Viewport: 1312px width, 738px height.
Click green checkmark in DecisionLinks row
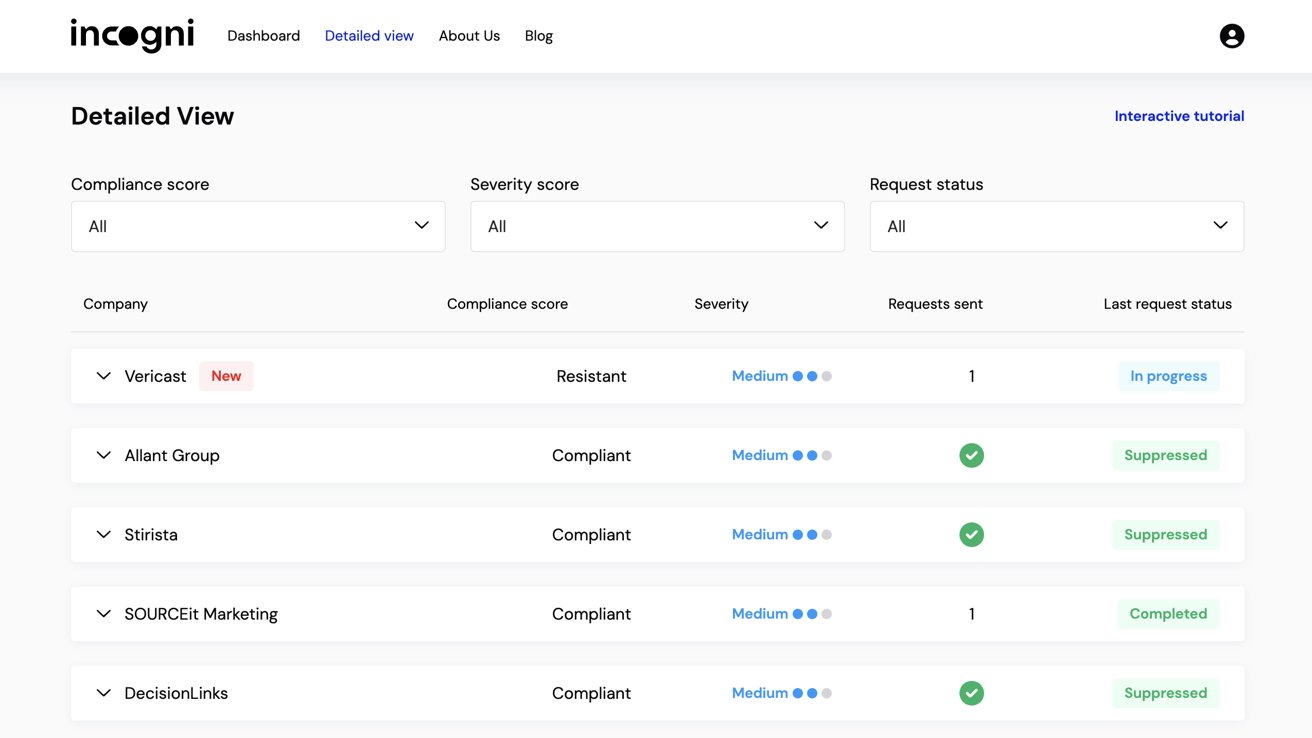pos(971,693)
